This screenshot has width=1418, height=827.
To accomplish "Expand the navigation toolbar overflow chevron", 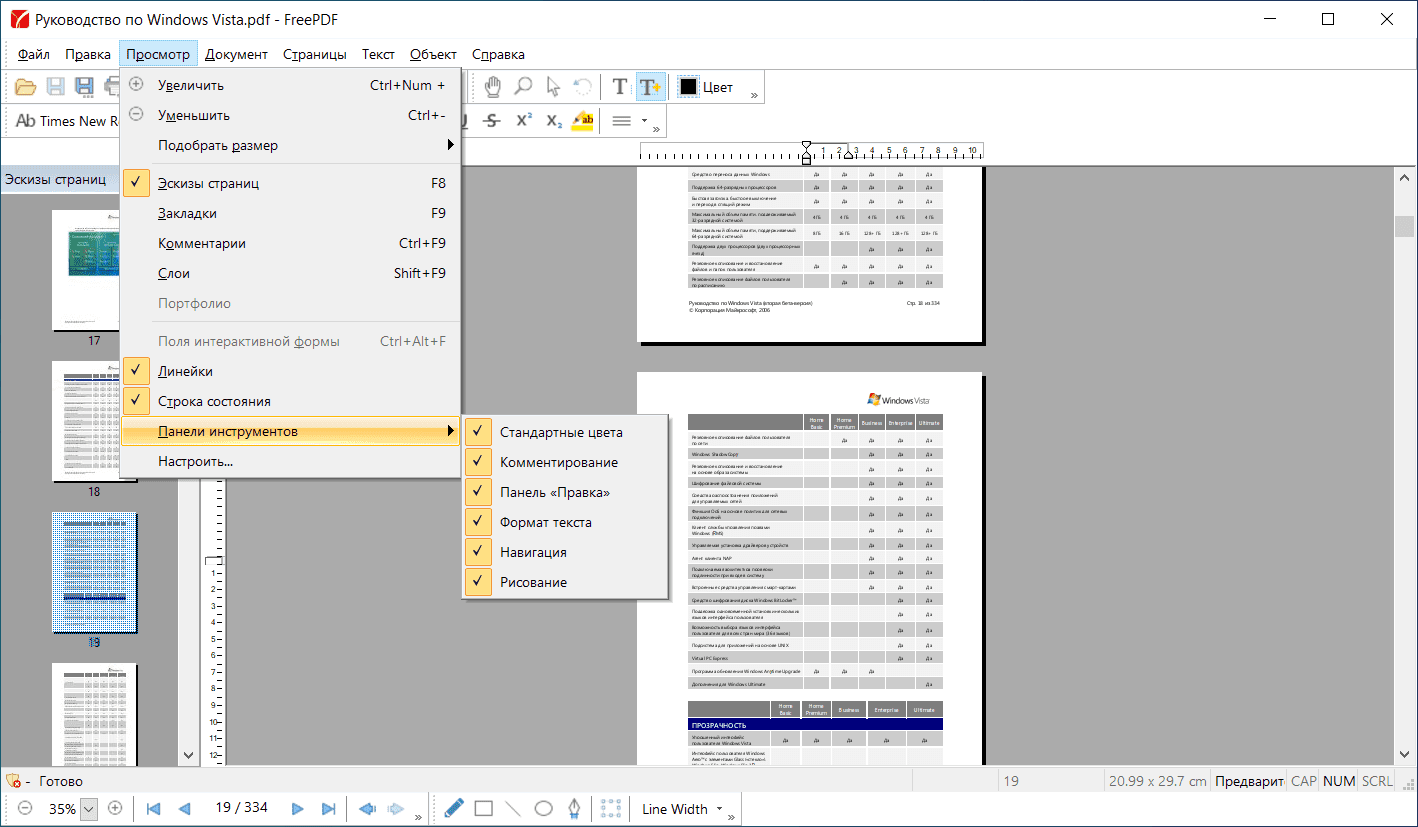I will (x=418, y=818).
